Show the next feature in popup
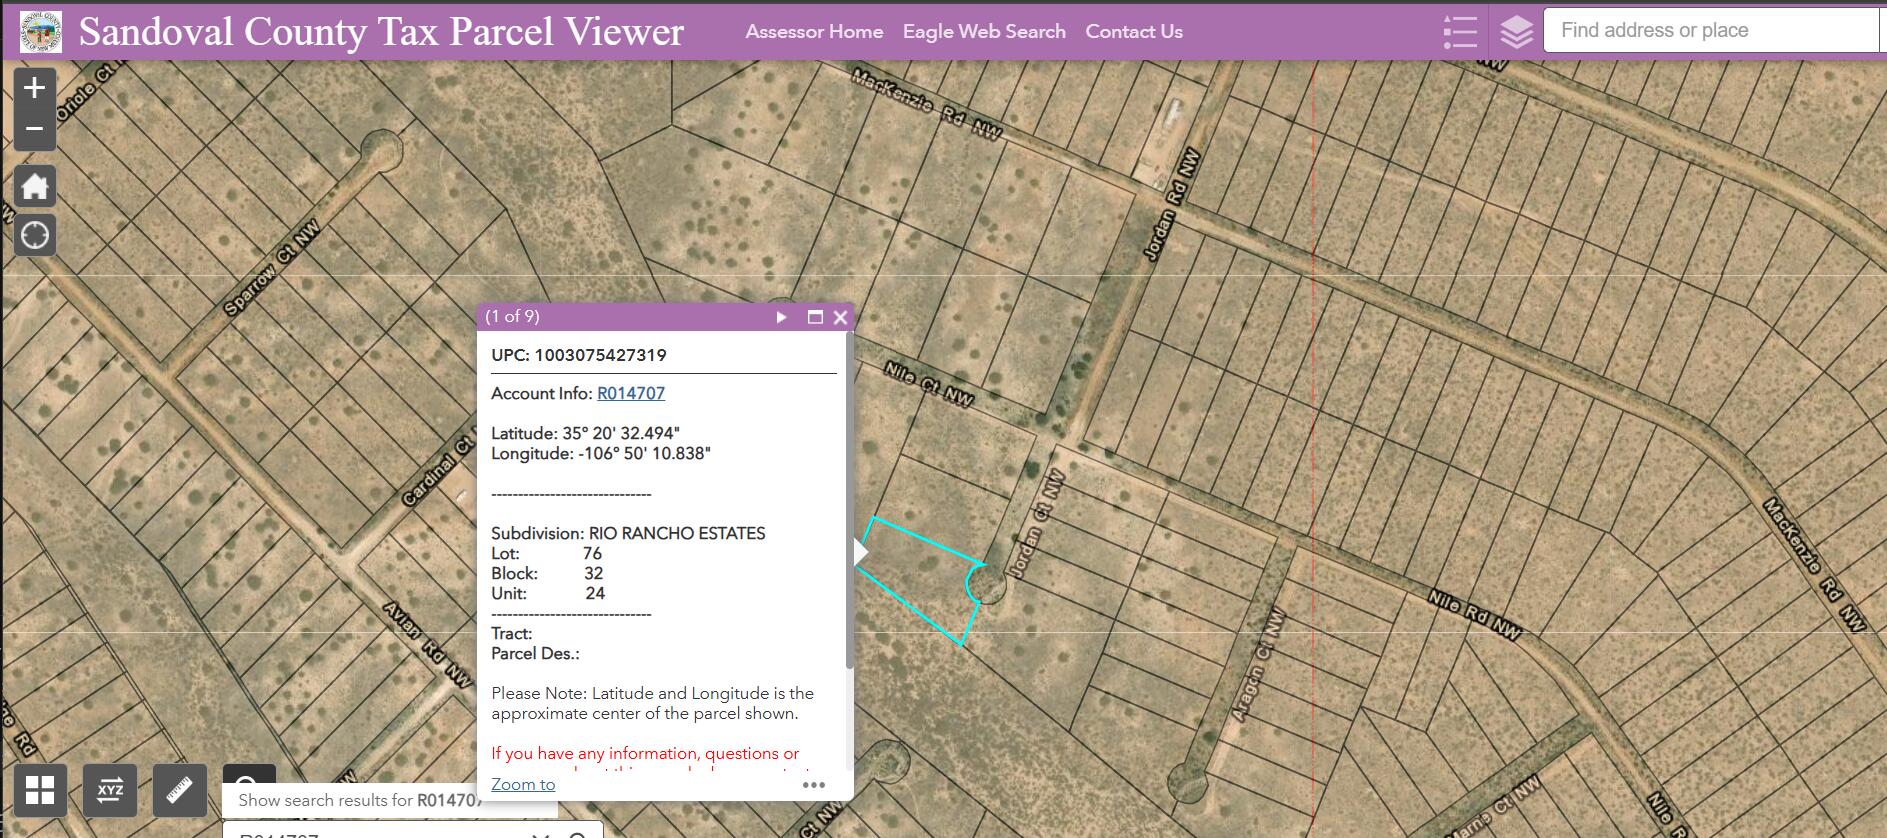This screenshot has width=1887, height=838. 782,317
